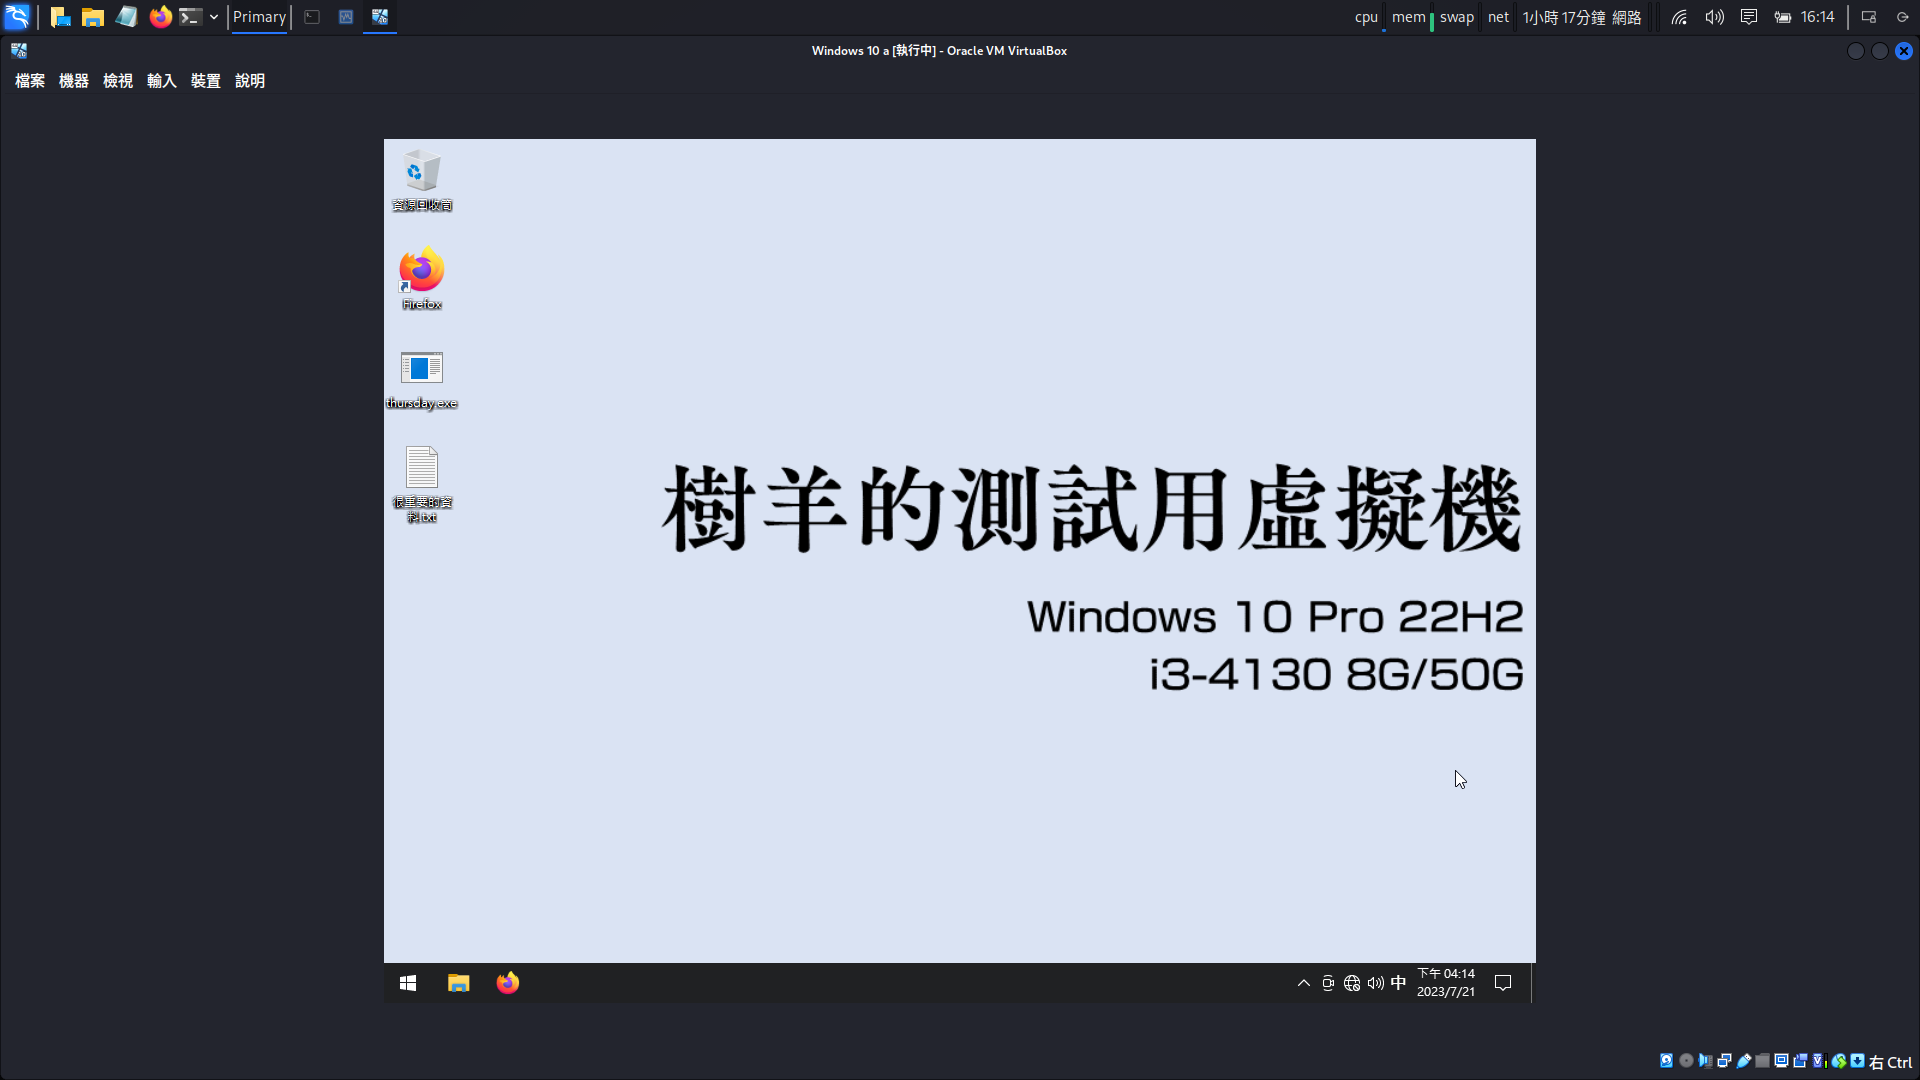Expand the terminal launcher dropdown in host panel
This screenshot has height=1080, width=1920.
pos(213,16)
